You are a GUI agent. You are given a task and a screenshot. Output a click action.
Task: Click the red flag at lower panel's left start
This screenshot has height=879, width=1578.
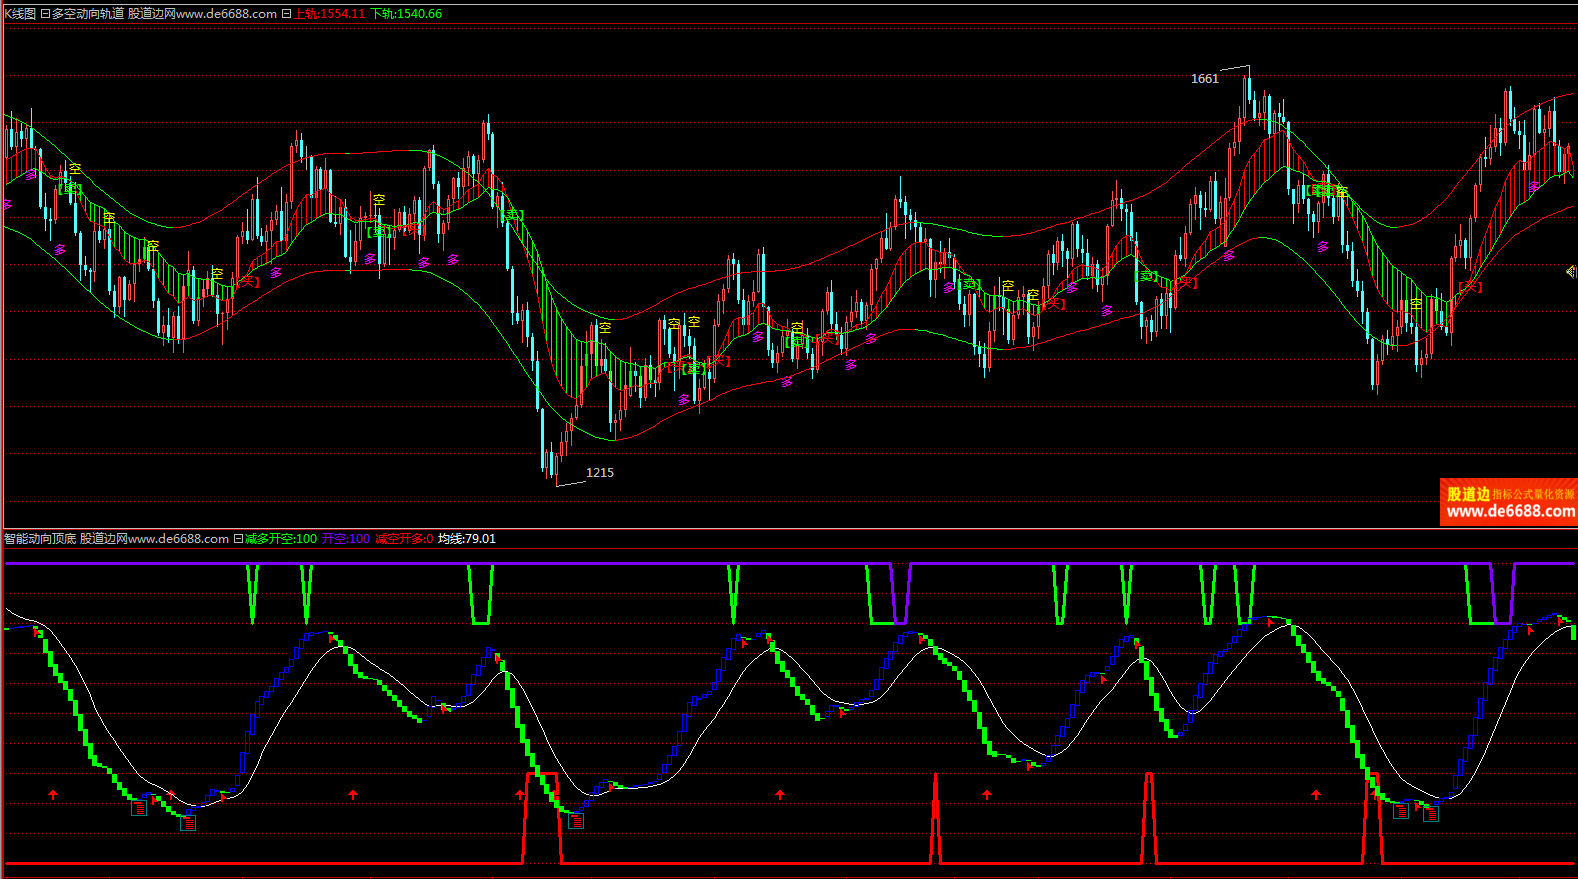click(x=37, y=631)
